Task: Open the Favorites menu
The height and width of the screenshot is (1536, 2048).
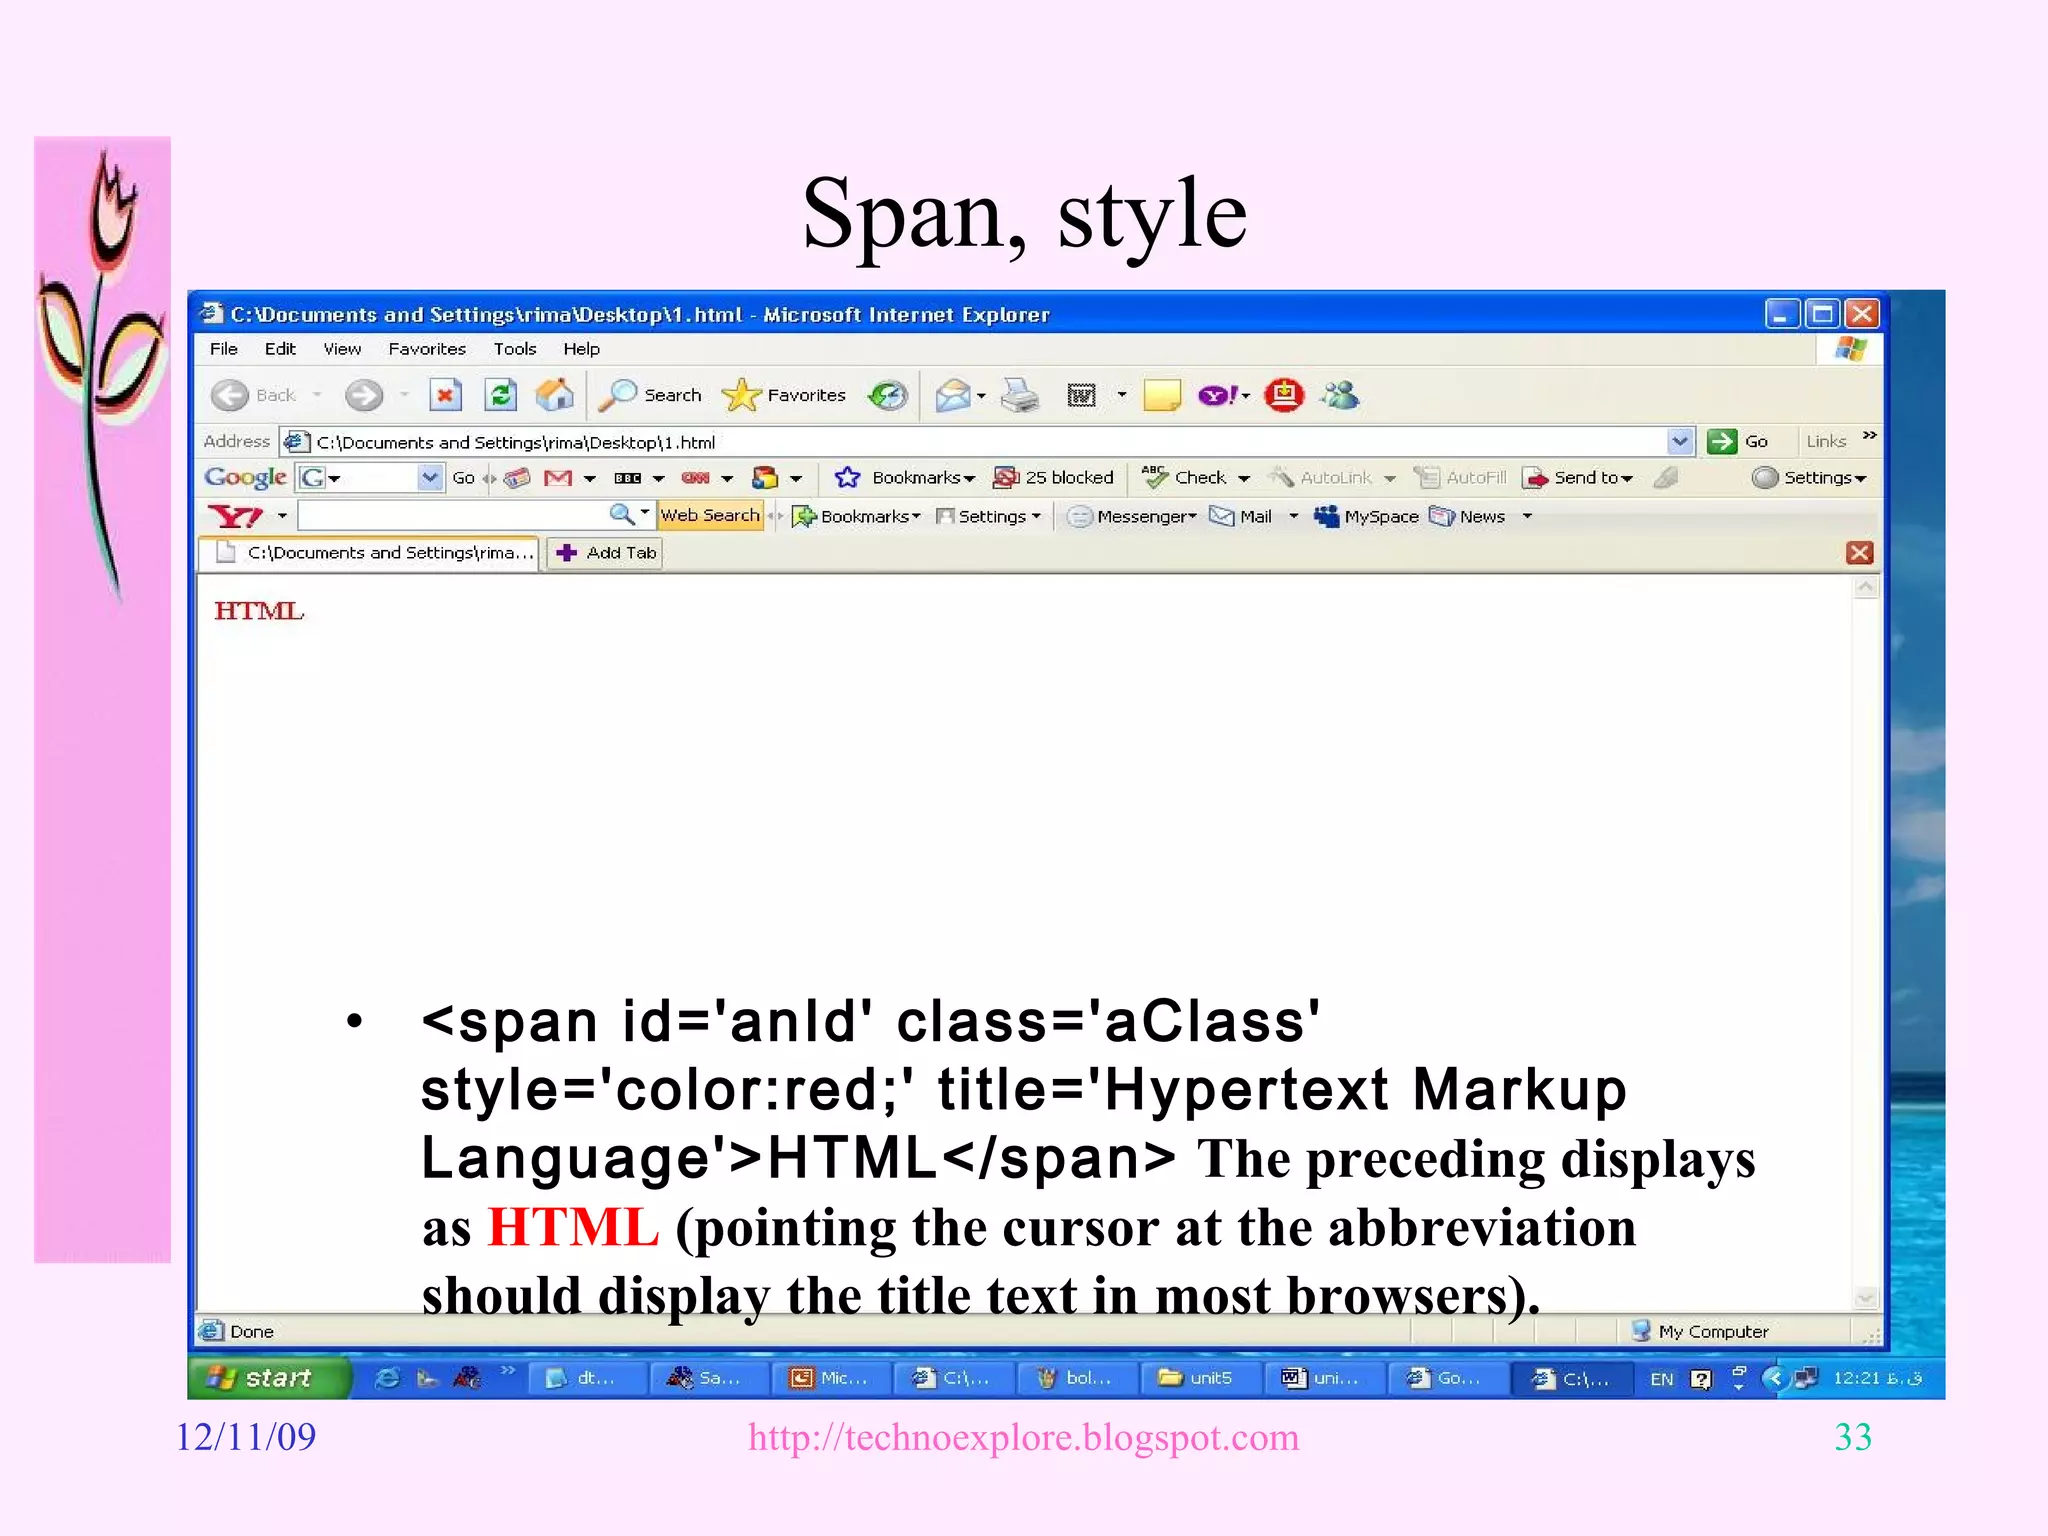Action: pyautogui.click(x=427, y=349)
